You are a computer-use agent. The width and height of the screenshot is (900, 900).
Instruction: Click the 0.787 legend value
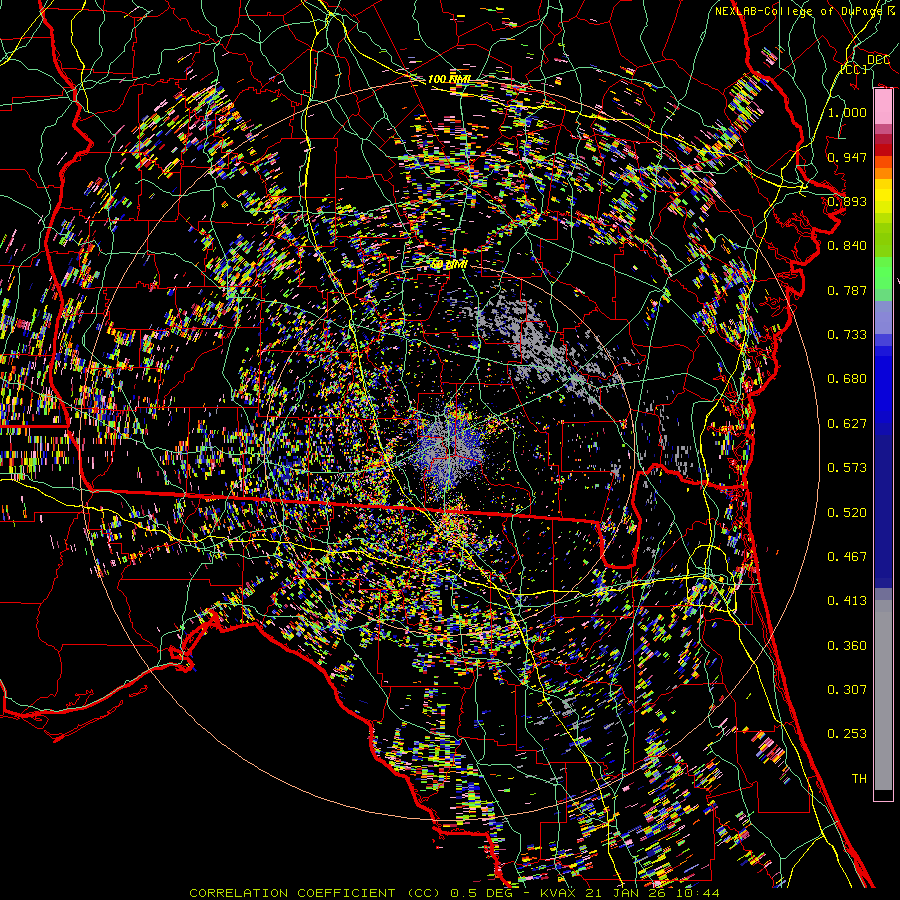coord(847,290)
